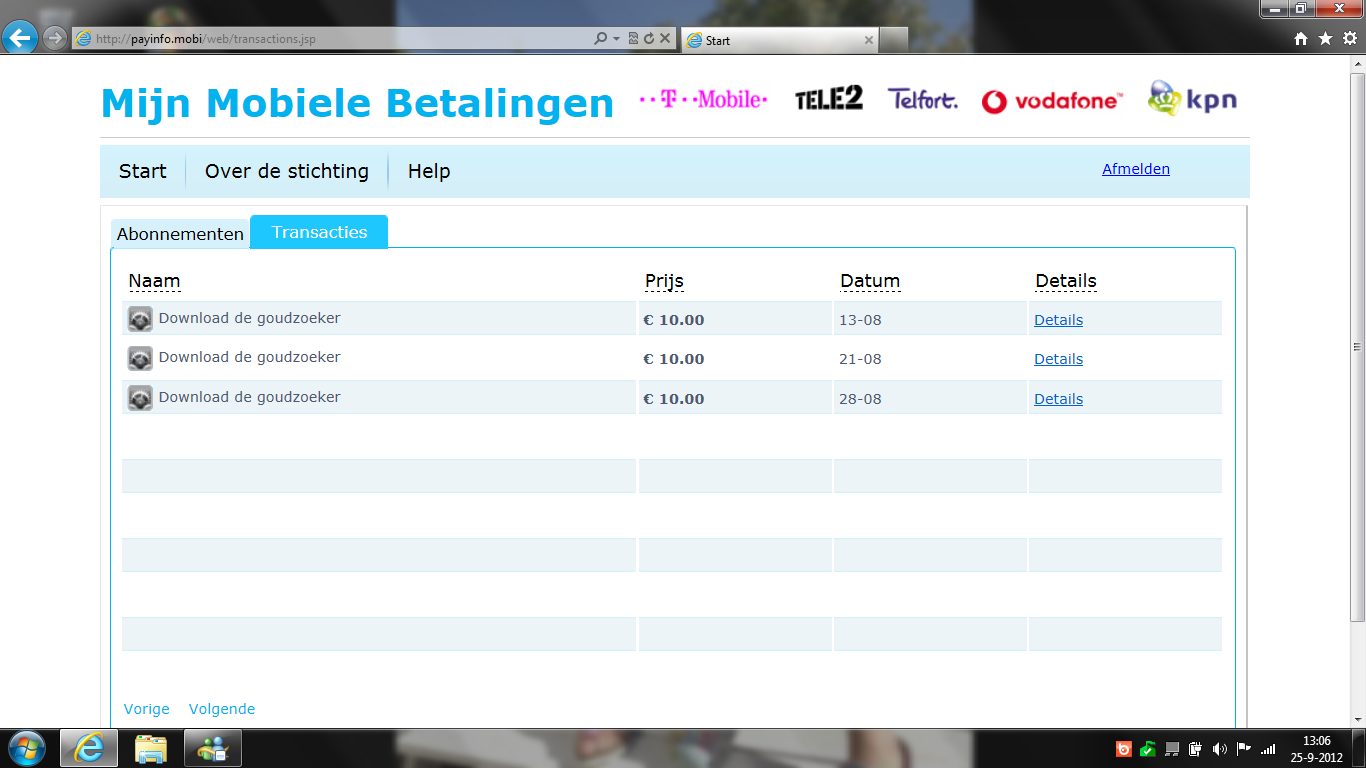1366x768 pixels.
Task: Open the Tools gear icon
Action: pos(1349,39)
